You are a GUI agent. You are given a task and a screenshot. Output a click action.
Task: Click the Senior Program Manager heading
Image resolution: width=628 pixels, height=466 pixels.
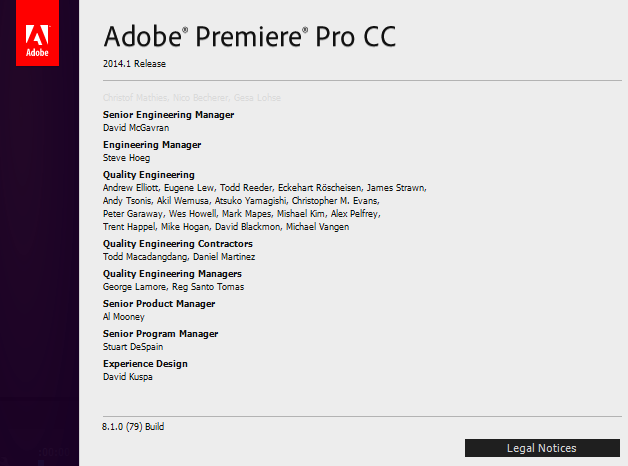(x=159, y=334)
